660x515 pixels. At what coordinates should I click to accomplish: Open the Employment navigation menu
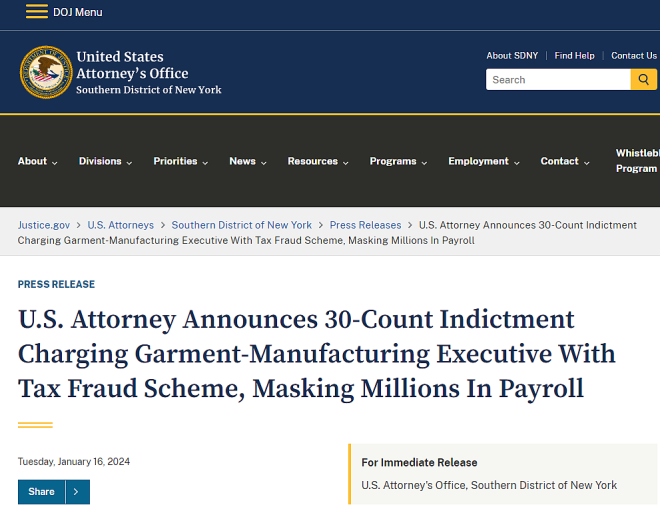click(x=484, y=162)
